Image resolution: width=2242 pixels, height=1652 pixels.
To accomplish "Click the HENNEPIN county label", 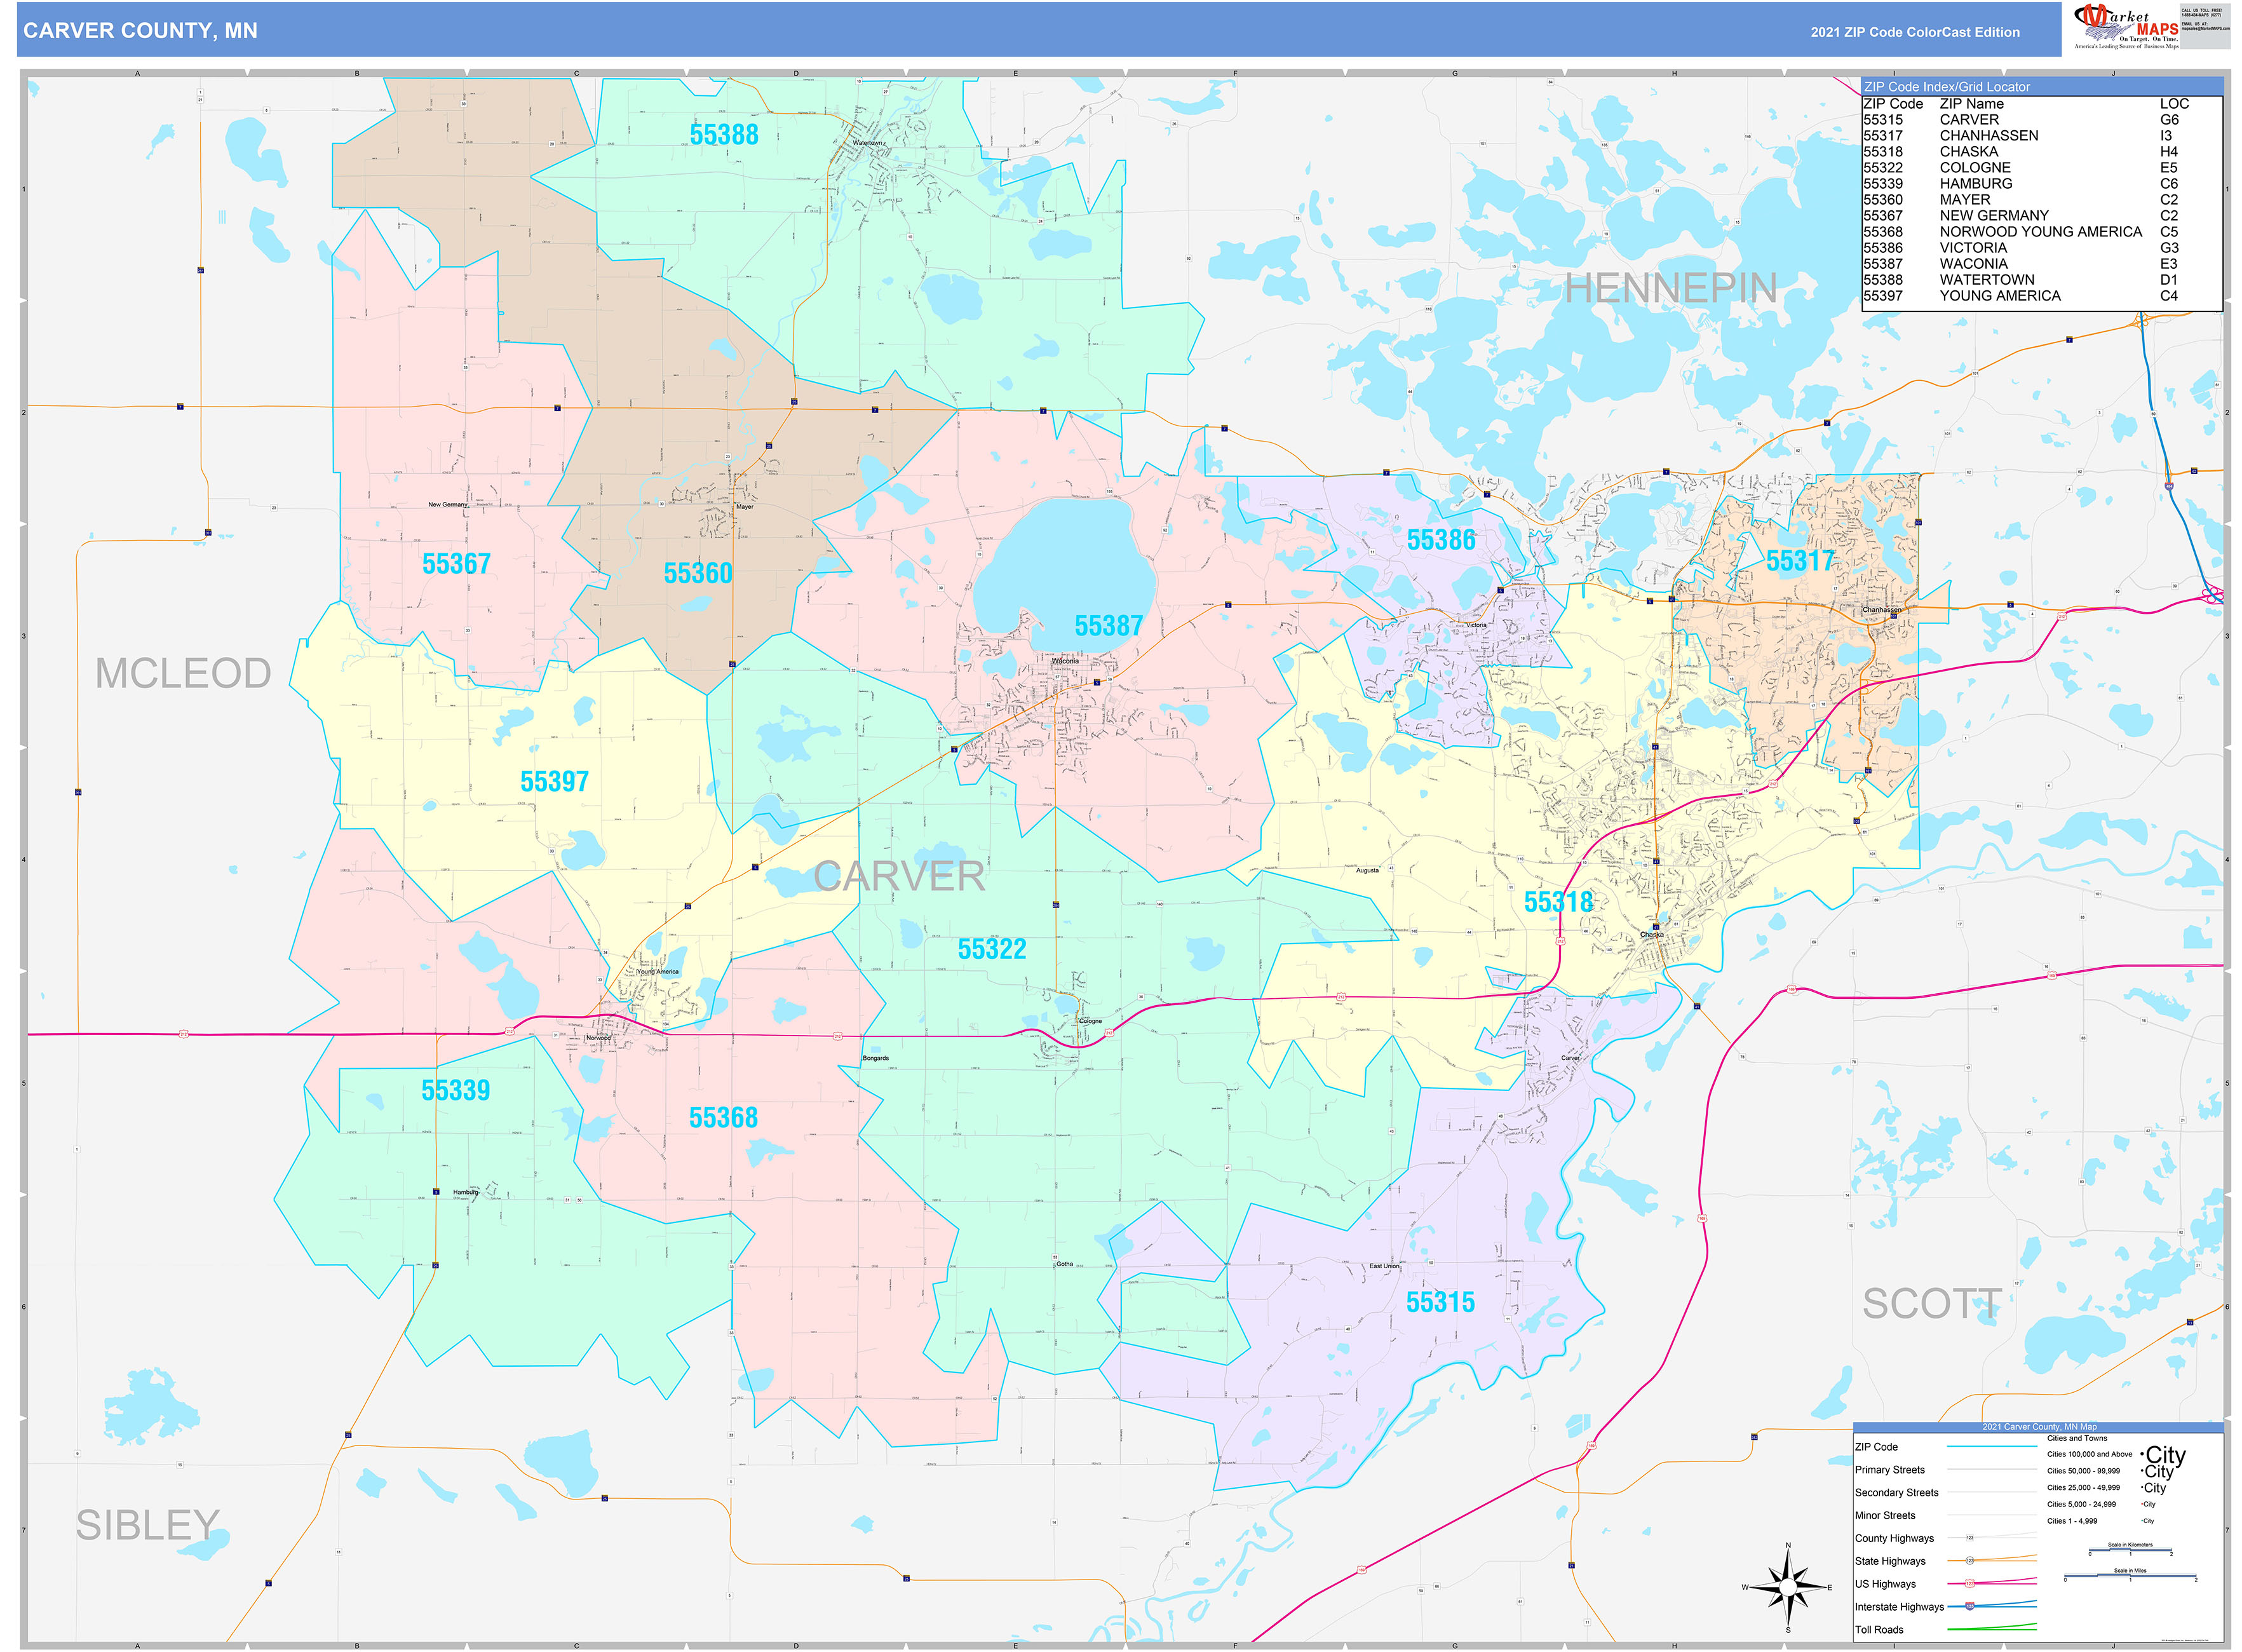I will (1671, 288).
